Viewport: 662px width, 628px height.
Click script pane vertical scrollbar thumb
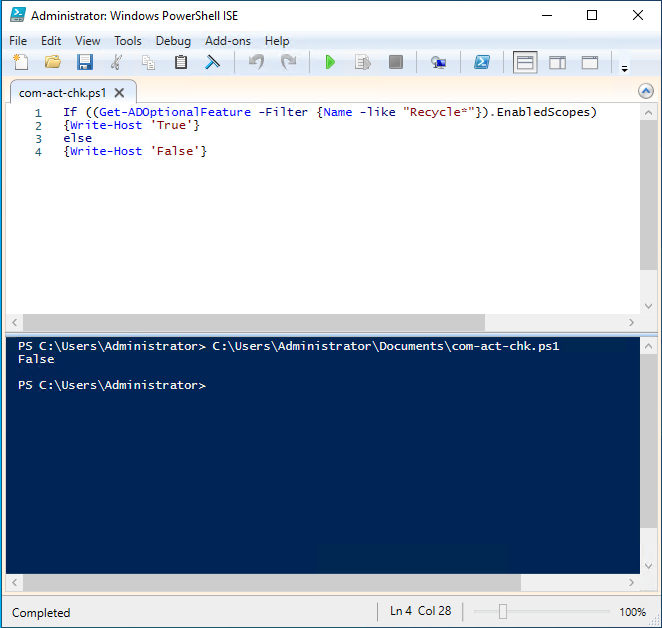pos(648,194)
